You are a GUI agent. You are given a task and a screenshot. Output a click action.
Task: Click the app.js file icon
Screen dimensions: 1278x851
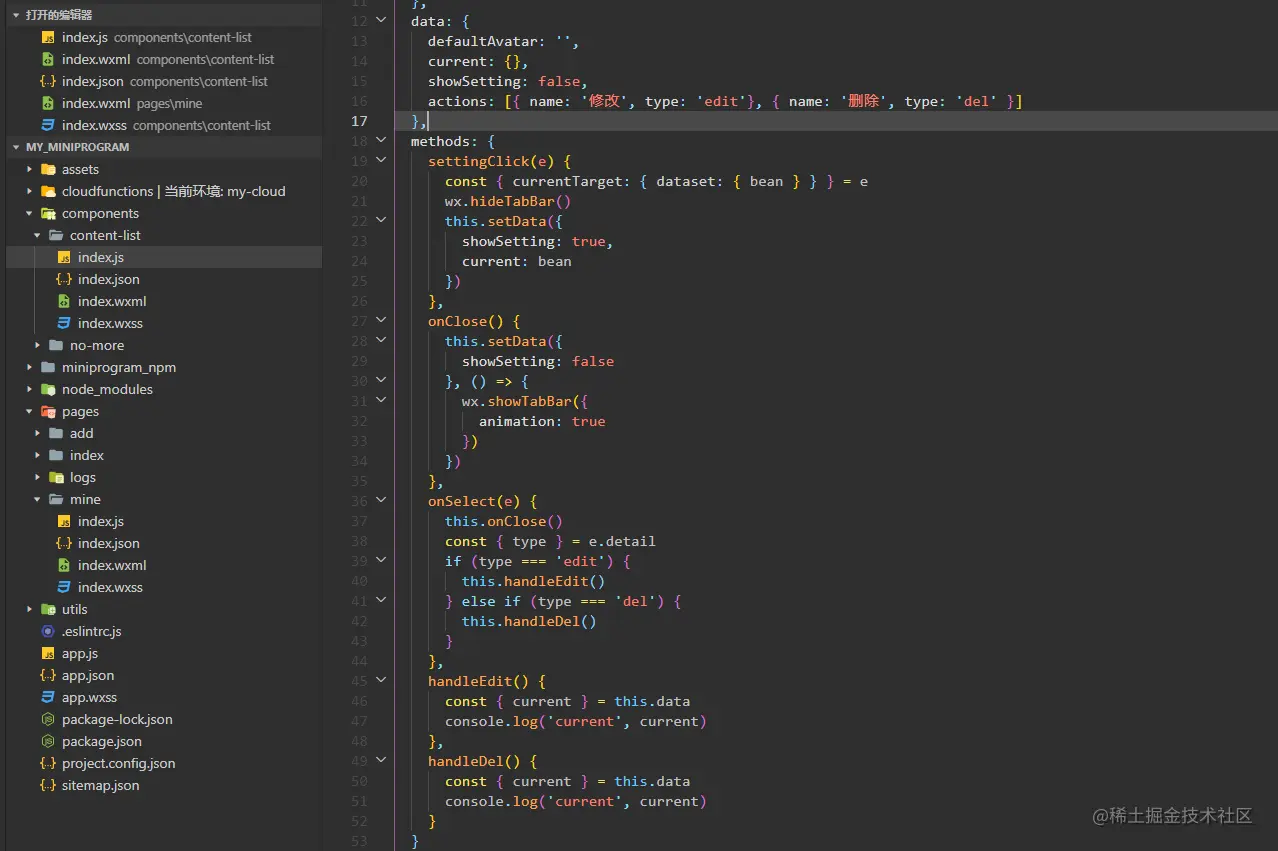tap(48, 653)
